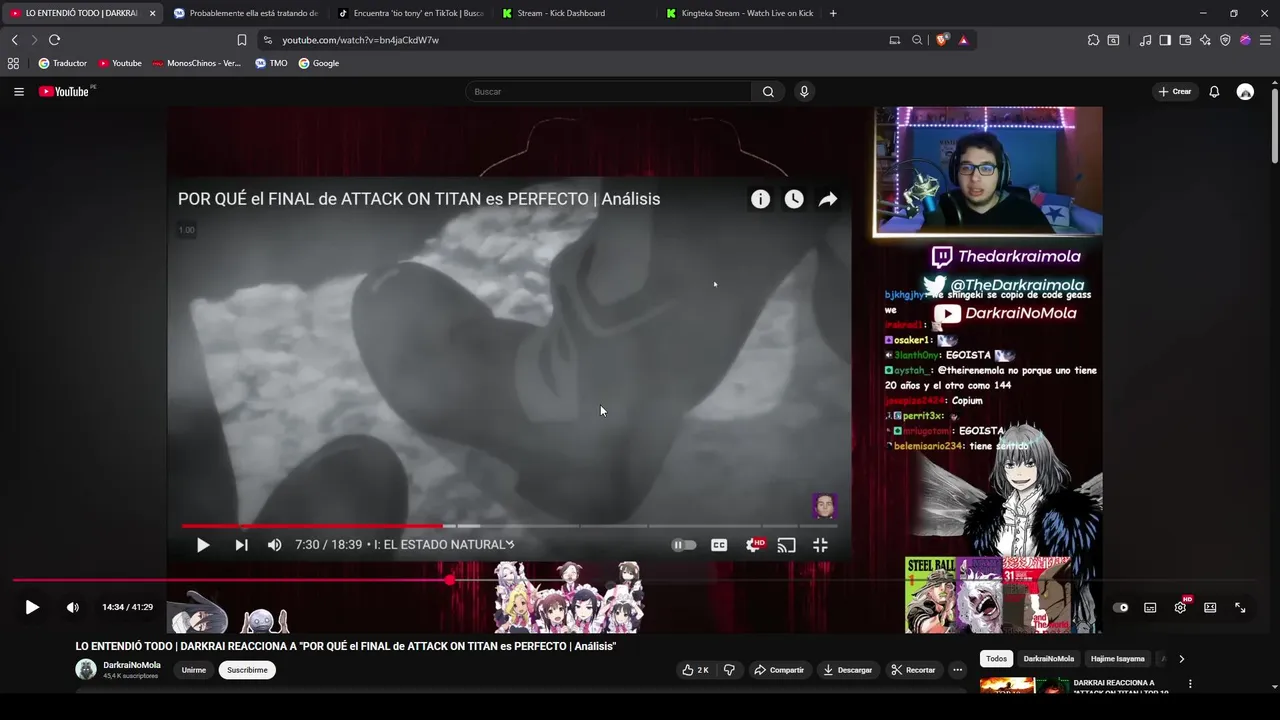The width and height of the screenshot is (1280, 720).
Task: Open the more actions ellipsis menu
Action: (x=958, y=670)
